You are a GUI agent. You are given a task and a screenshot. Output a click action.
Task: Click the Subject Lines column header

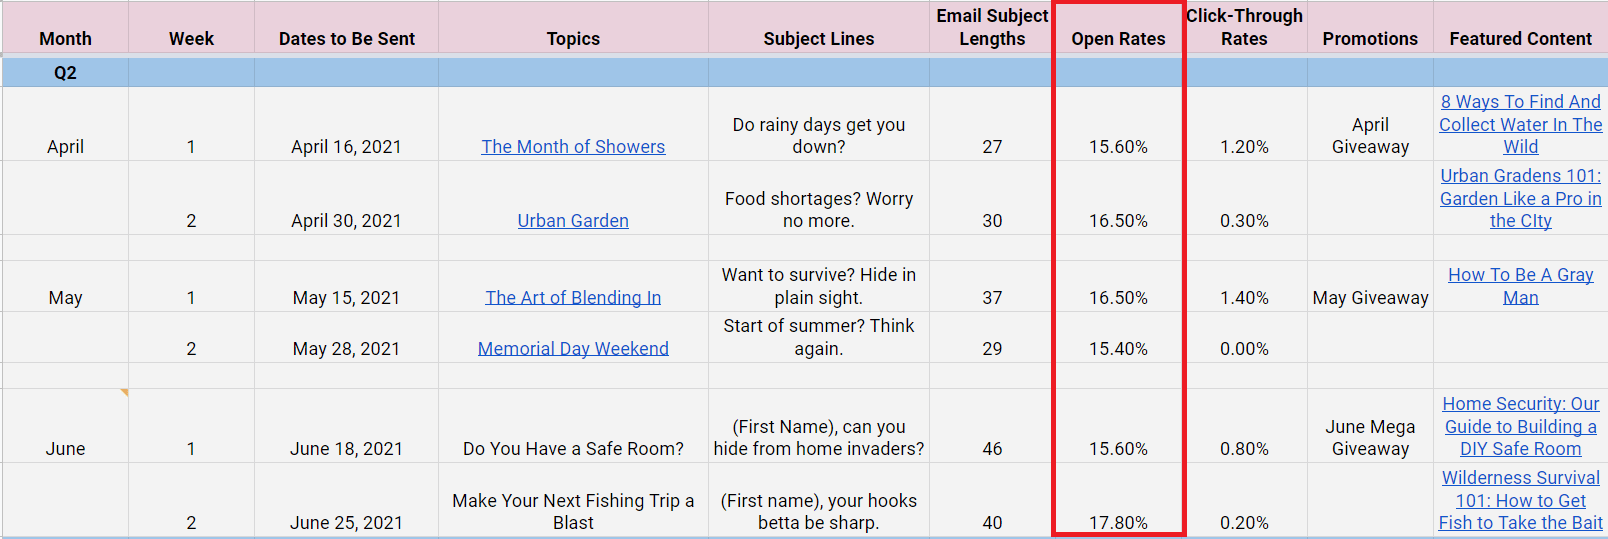coord(818,39)
